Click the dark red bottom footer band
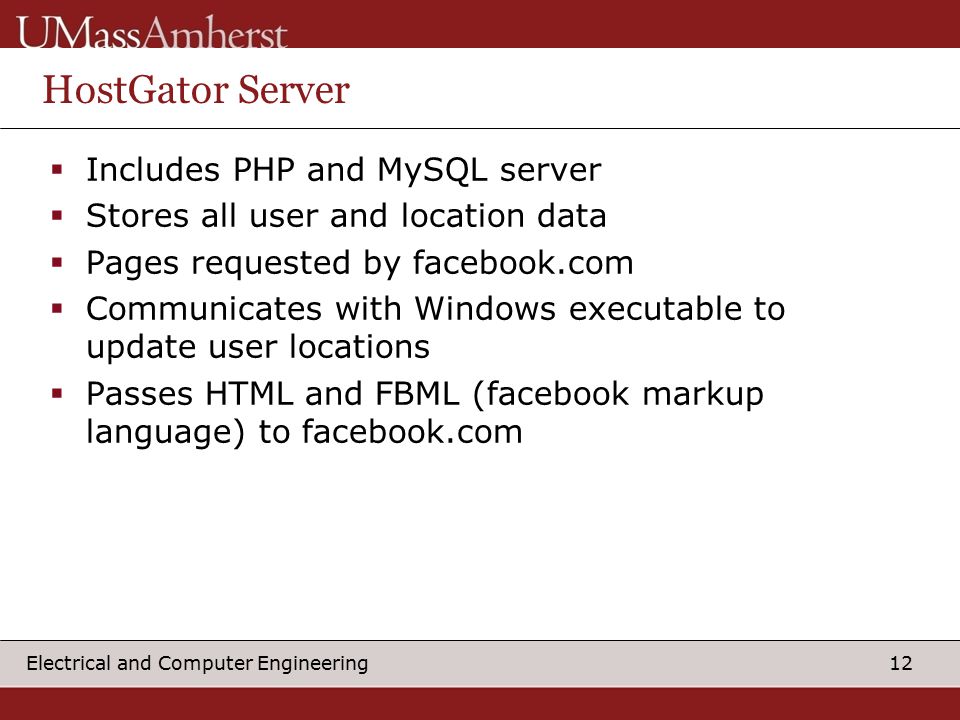The width and height of the screenshot is (960, 720). point(480,703)
